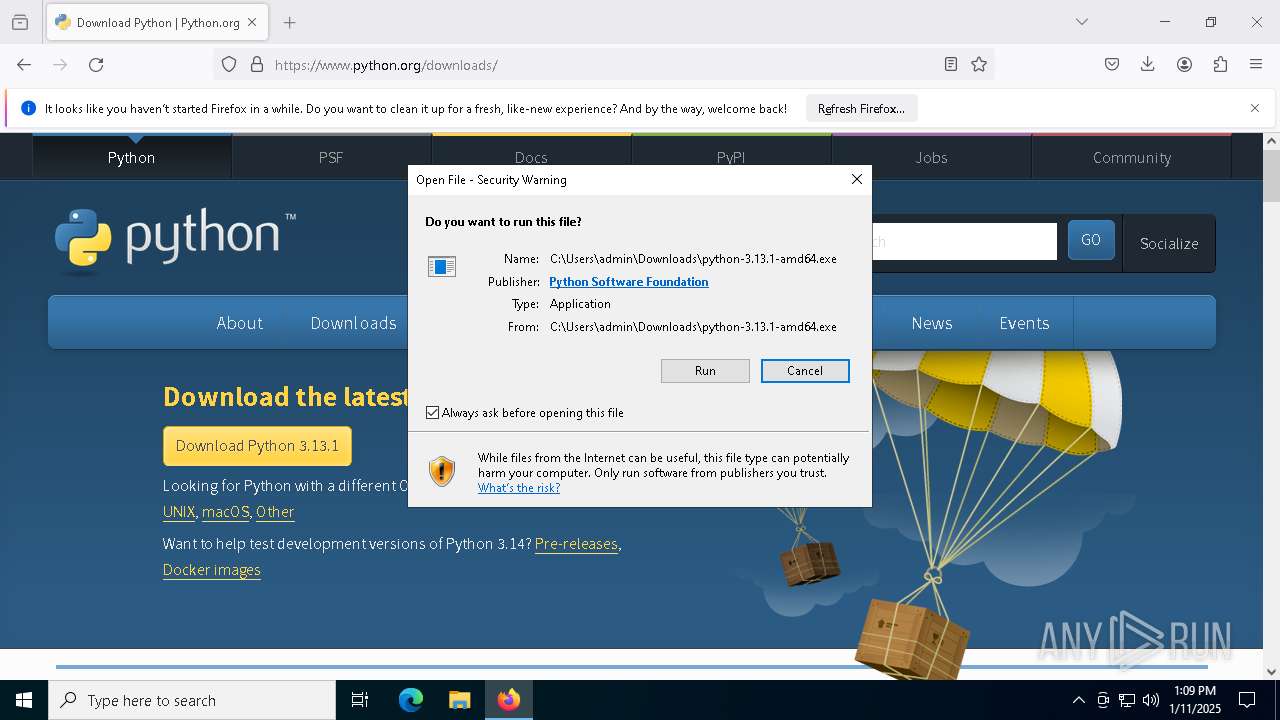
Task: Open the UNIX download link
Action: coord(179,512)
